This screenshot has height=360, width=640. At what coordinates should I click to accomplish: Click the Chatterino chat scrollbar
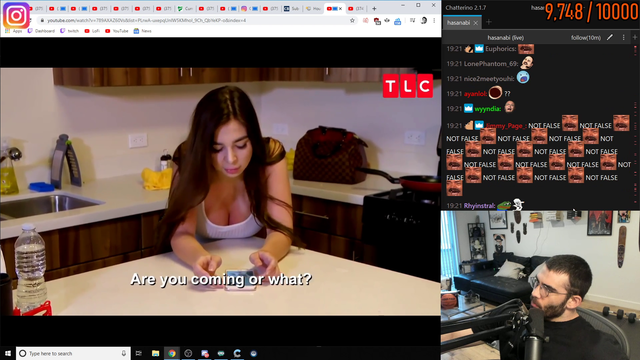point(636,127)
